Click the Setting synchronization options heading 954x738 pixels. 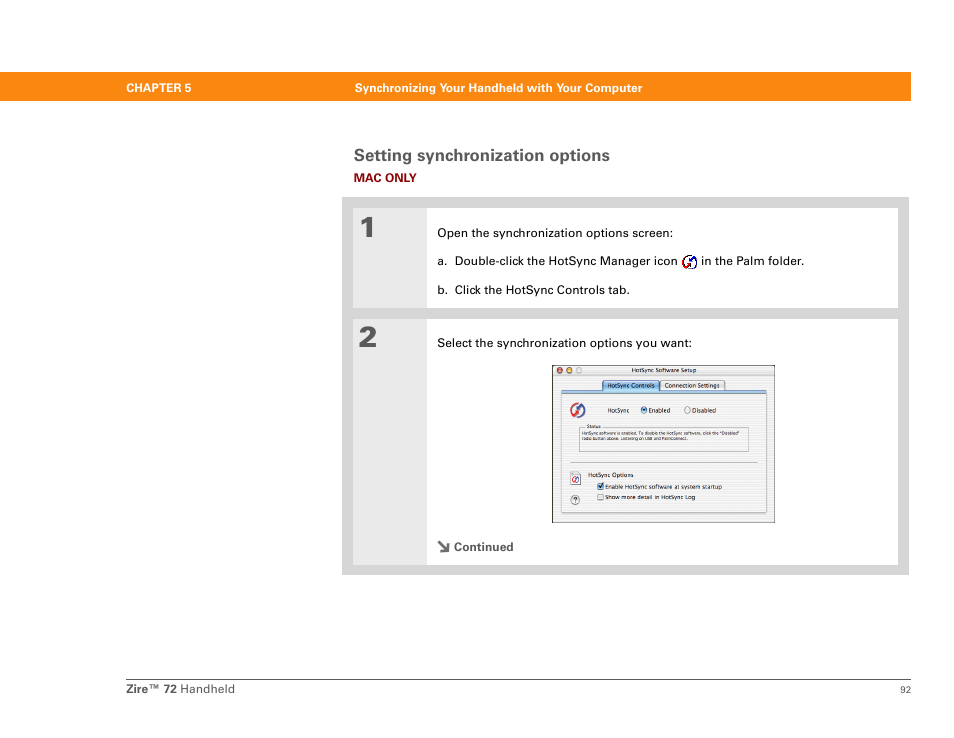click(481, 155)
